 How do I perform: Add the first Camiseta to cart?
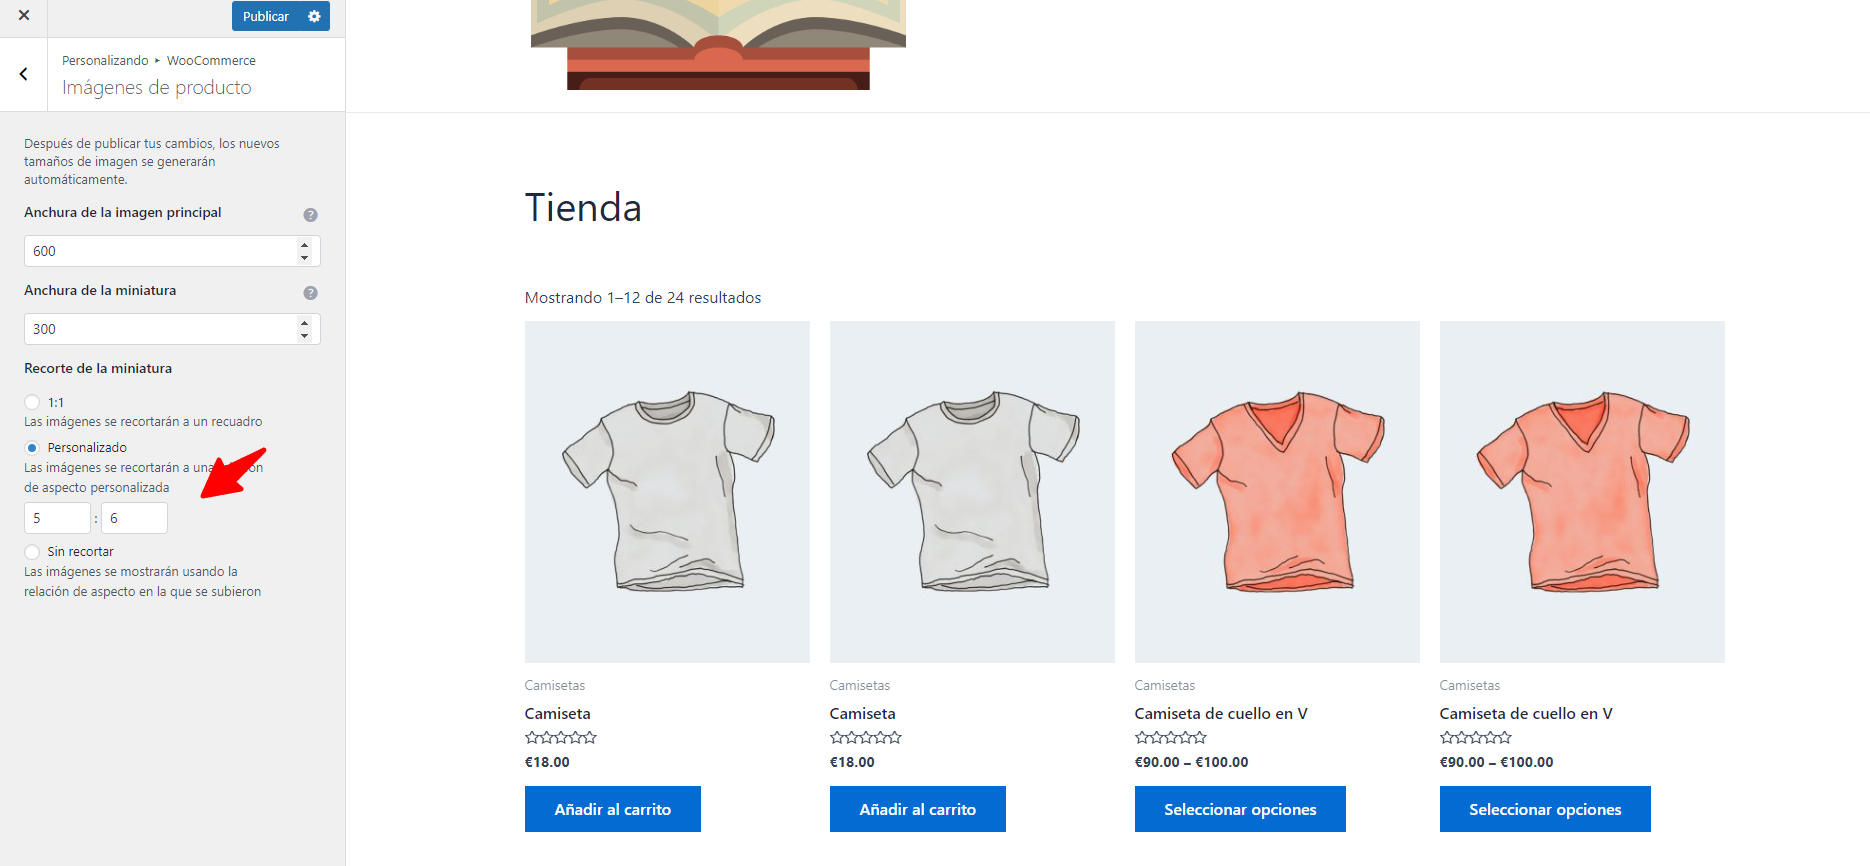point(613,809)
